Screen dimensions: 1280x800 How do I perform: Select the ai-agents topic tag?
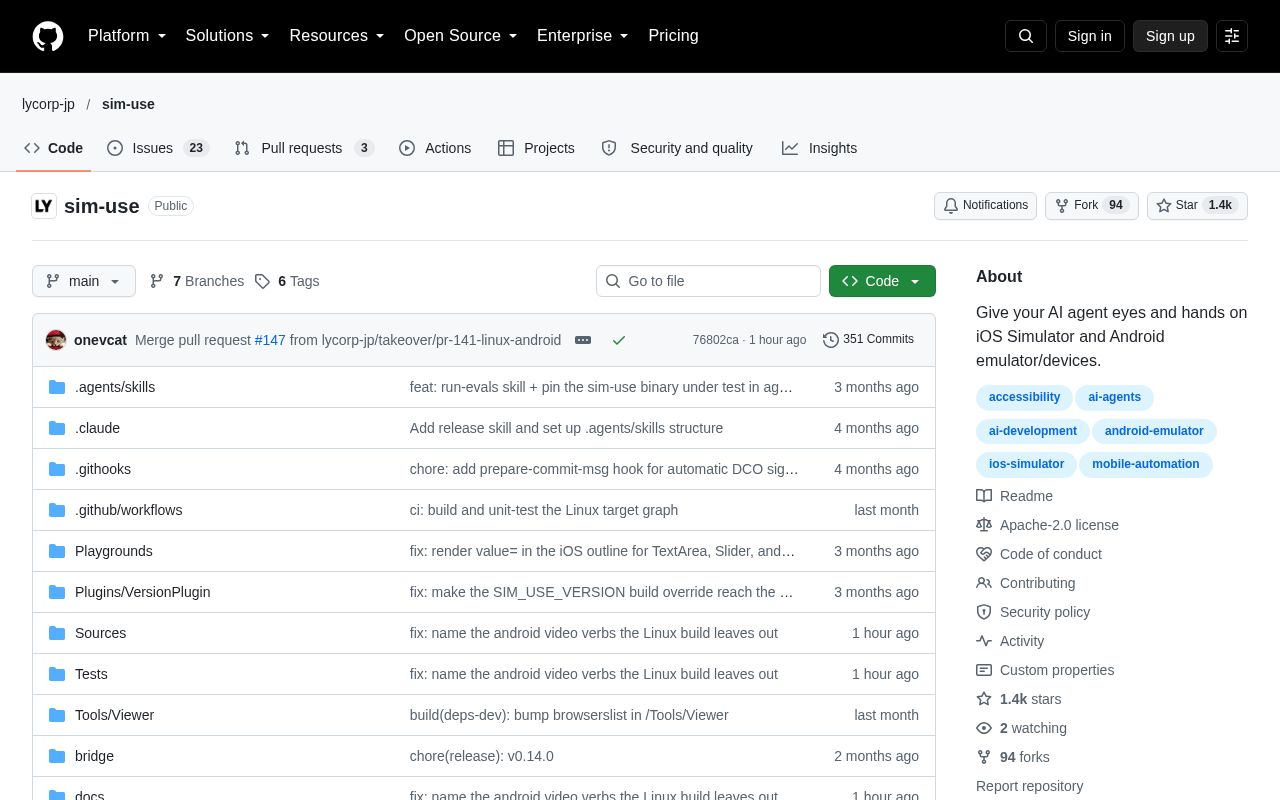pos(1114,398)
